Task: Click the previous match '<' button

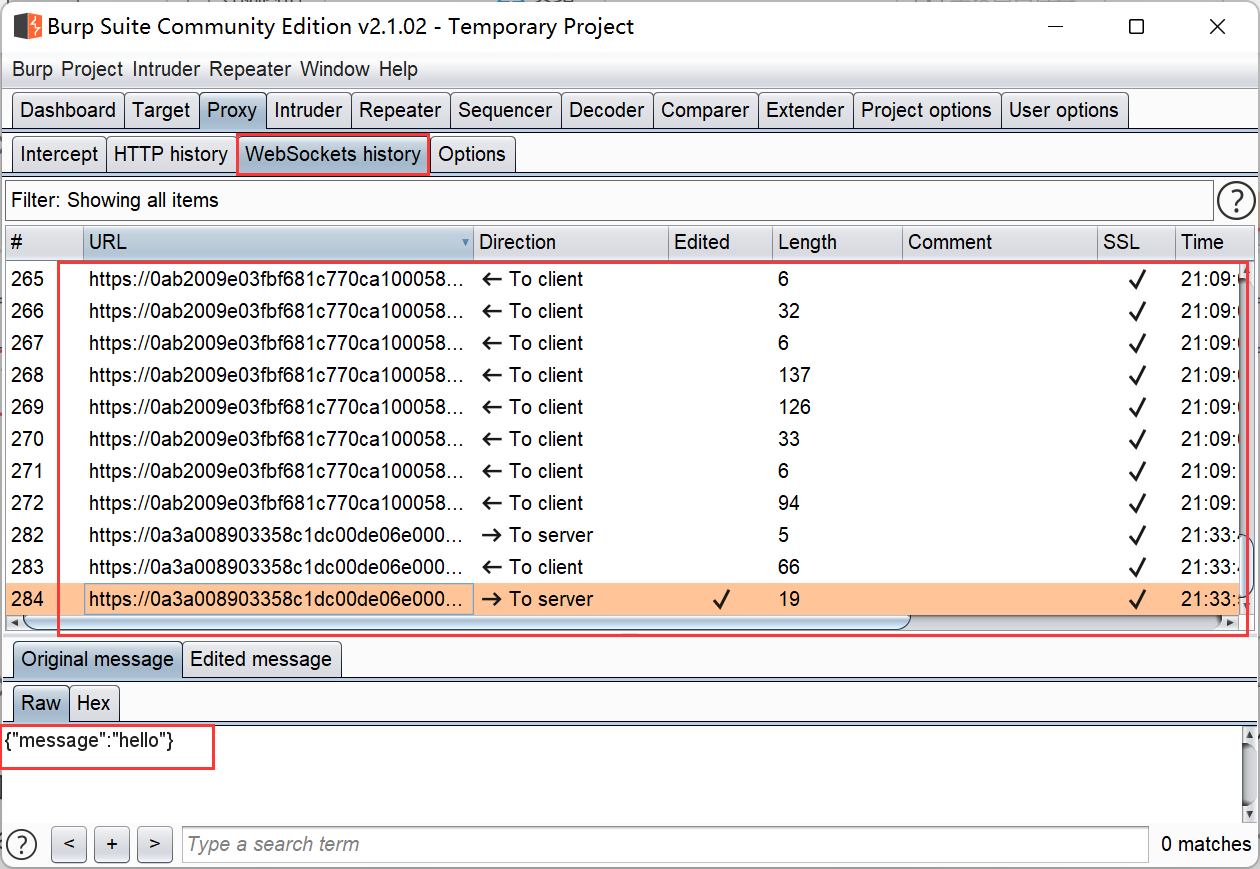Action: tap(69, 845)
